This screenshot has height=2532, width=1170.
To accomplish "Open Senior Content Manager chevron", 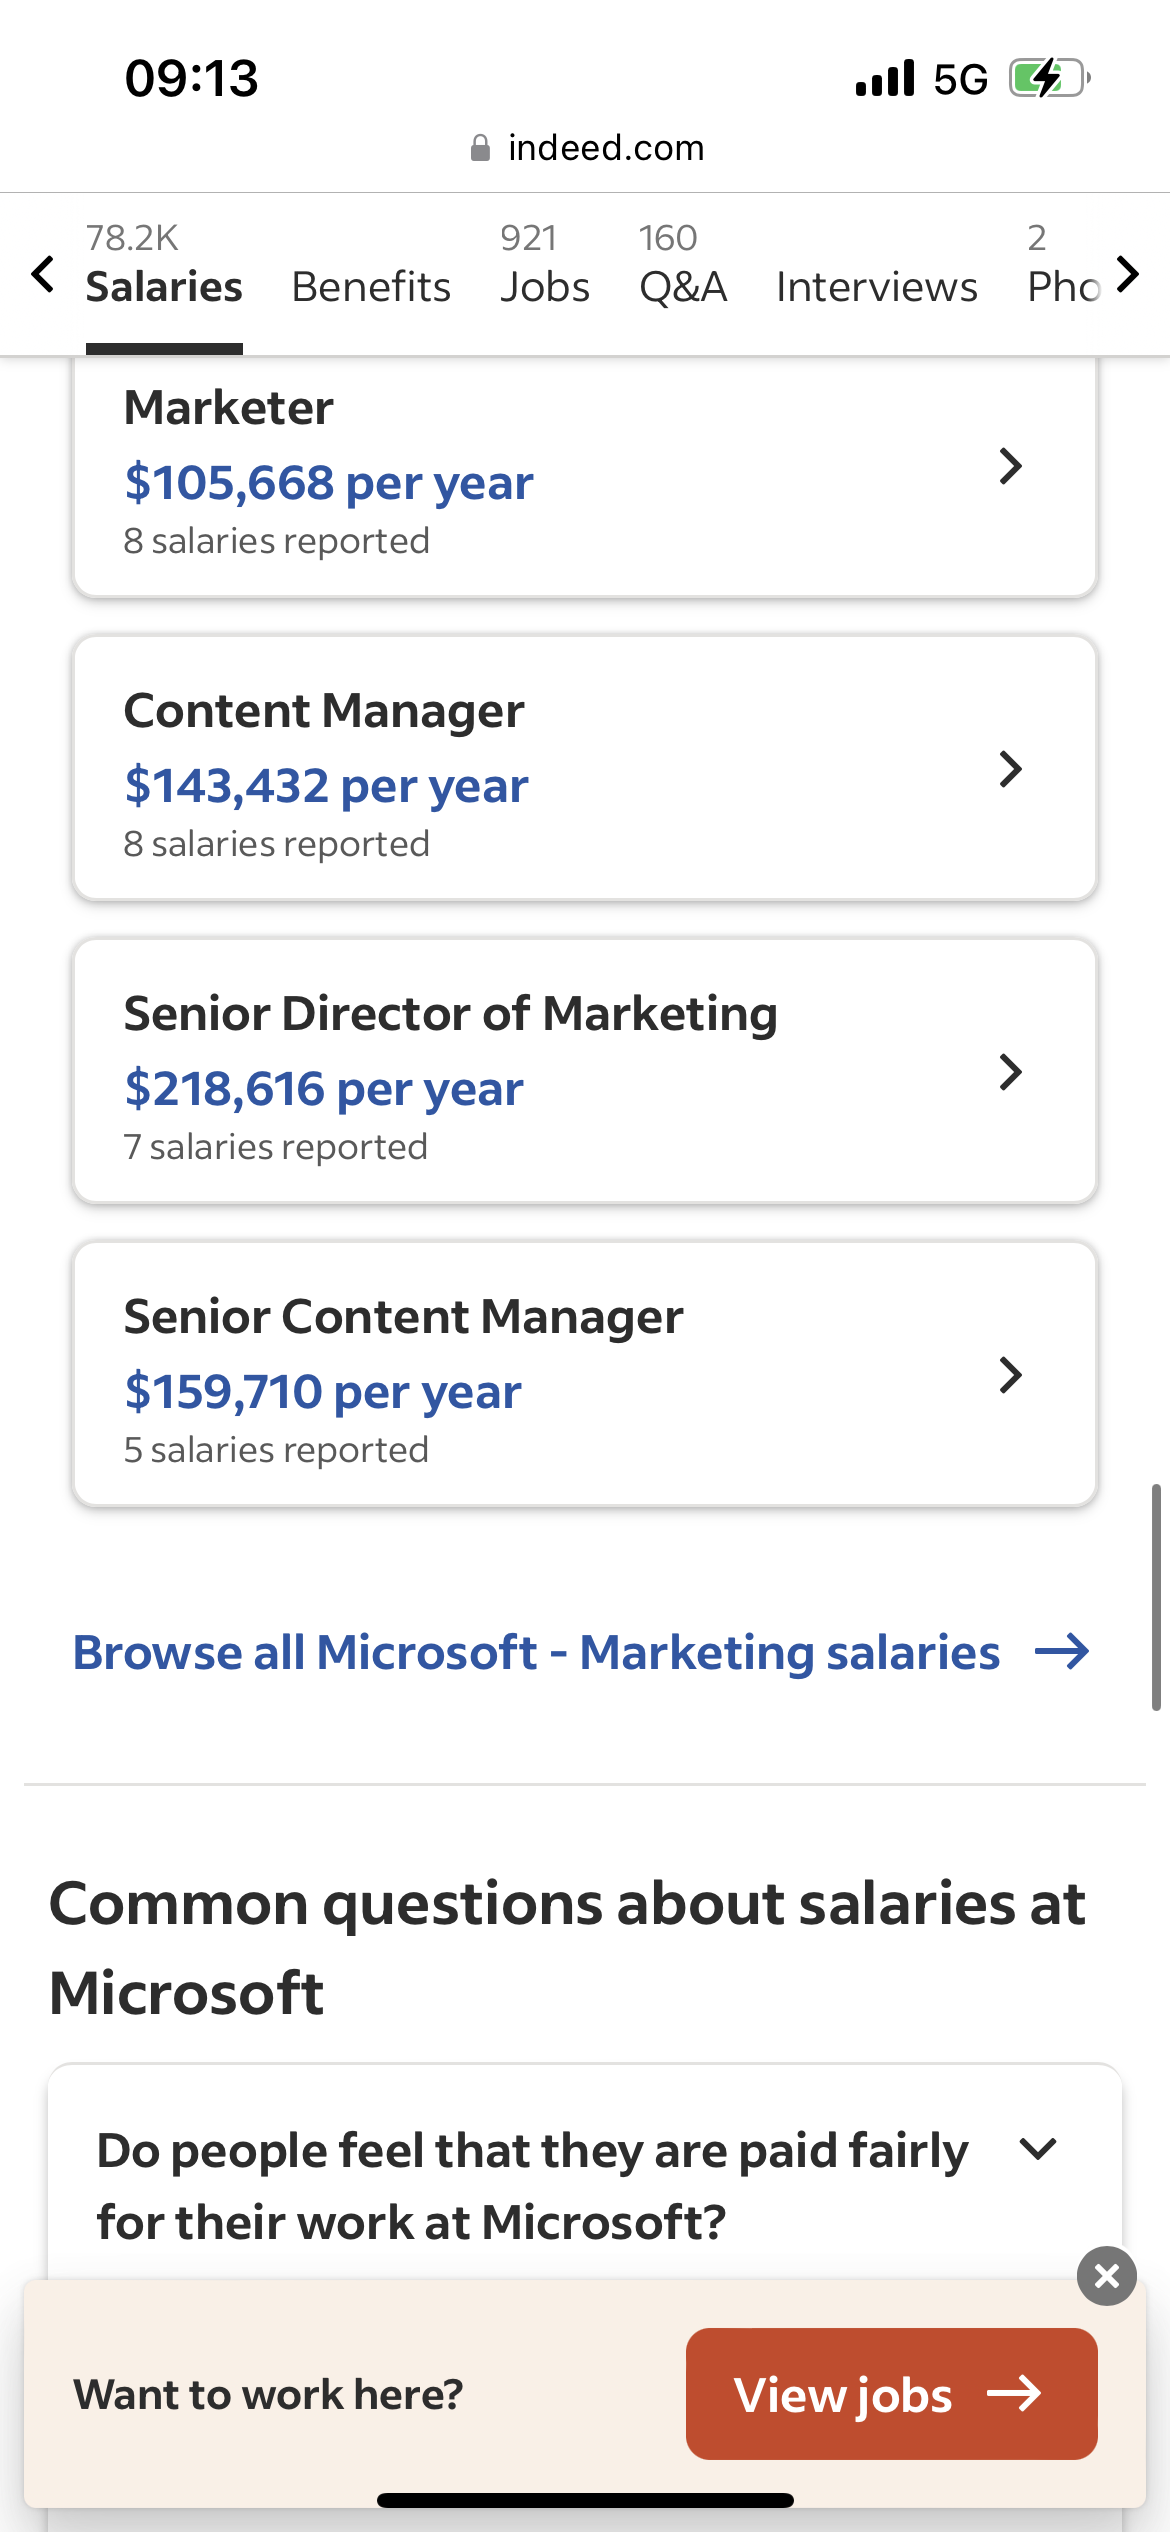I will click(1011, 1375).
